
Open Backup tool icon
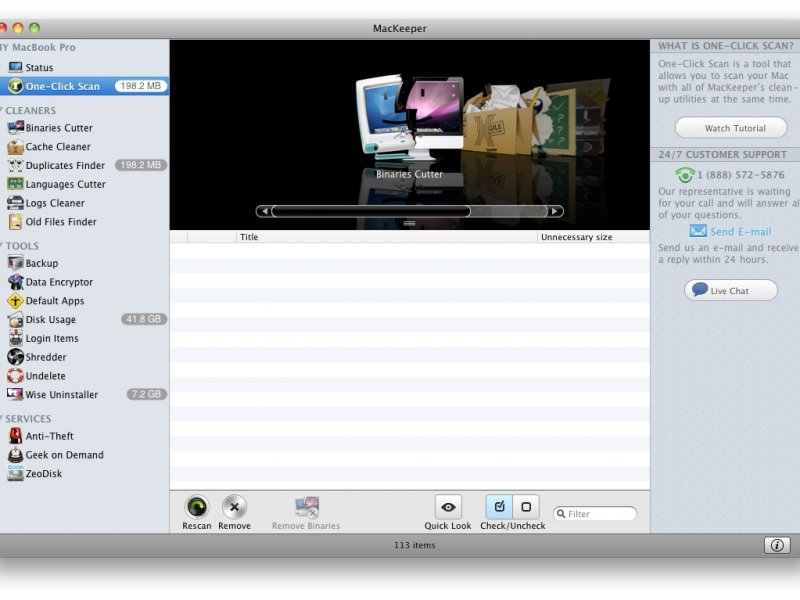(x=15, y=263)
